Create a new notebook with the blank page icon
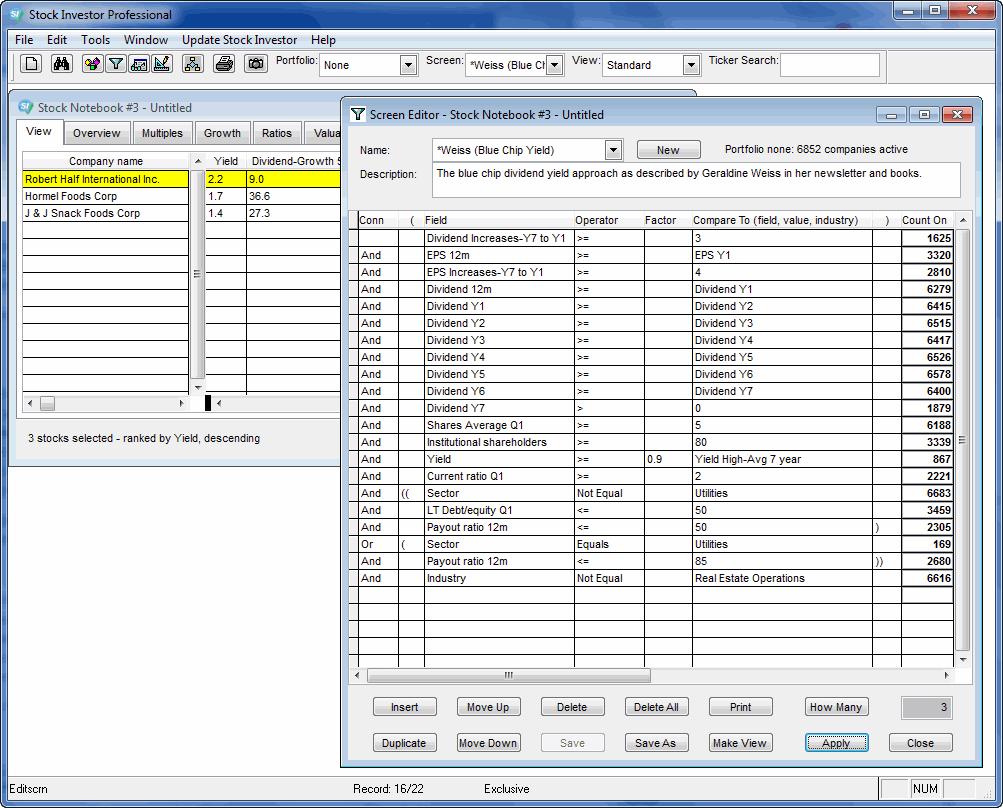1003x808 pixels. pos(31,64)
